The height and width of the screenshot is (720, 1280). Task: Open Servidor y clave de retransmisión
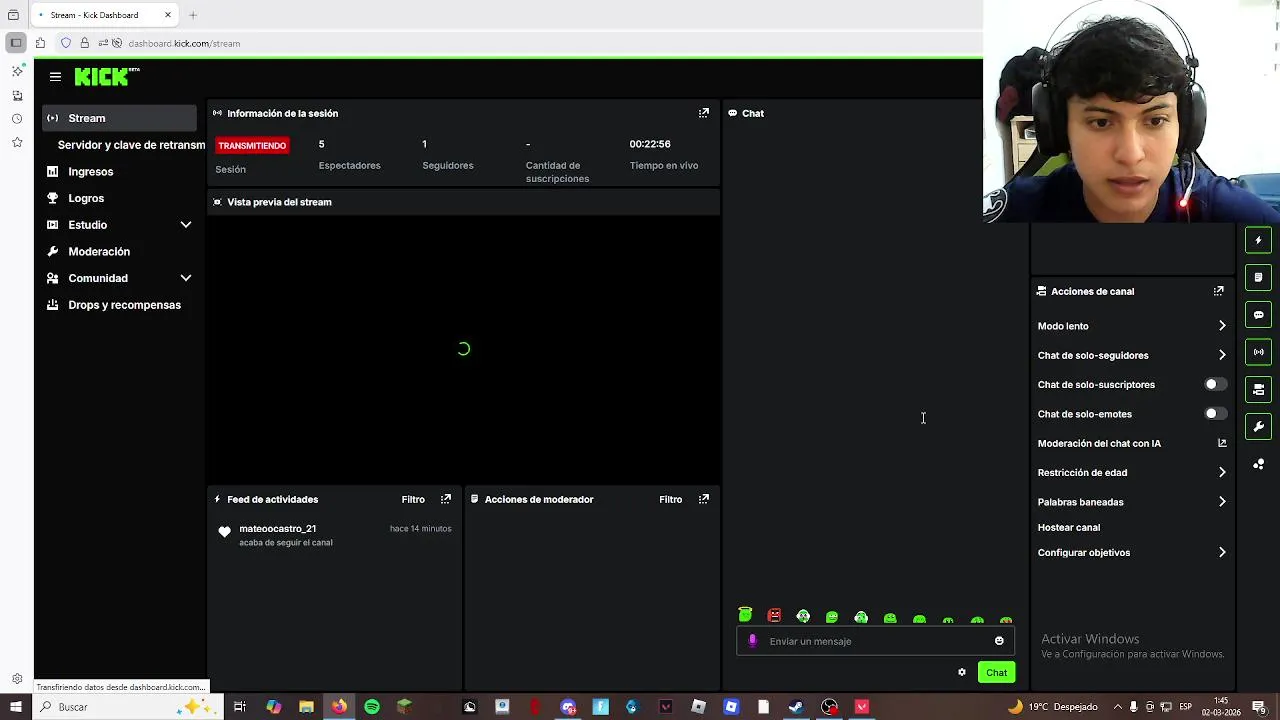(x=131, y=145)
